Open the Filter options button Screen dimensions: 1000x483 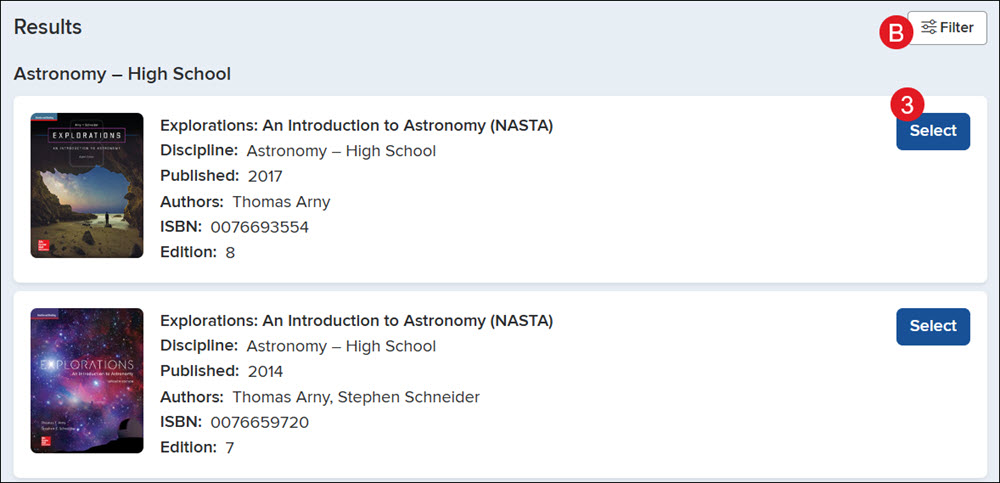point(947,28)
